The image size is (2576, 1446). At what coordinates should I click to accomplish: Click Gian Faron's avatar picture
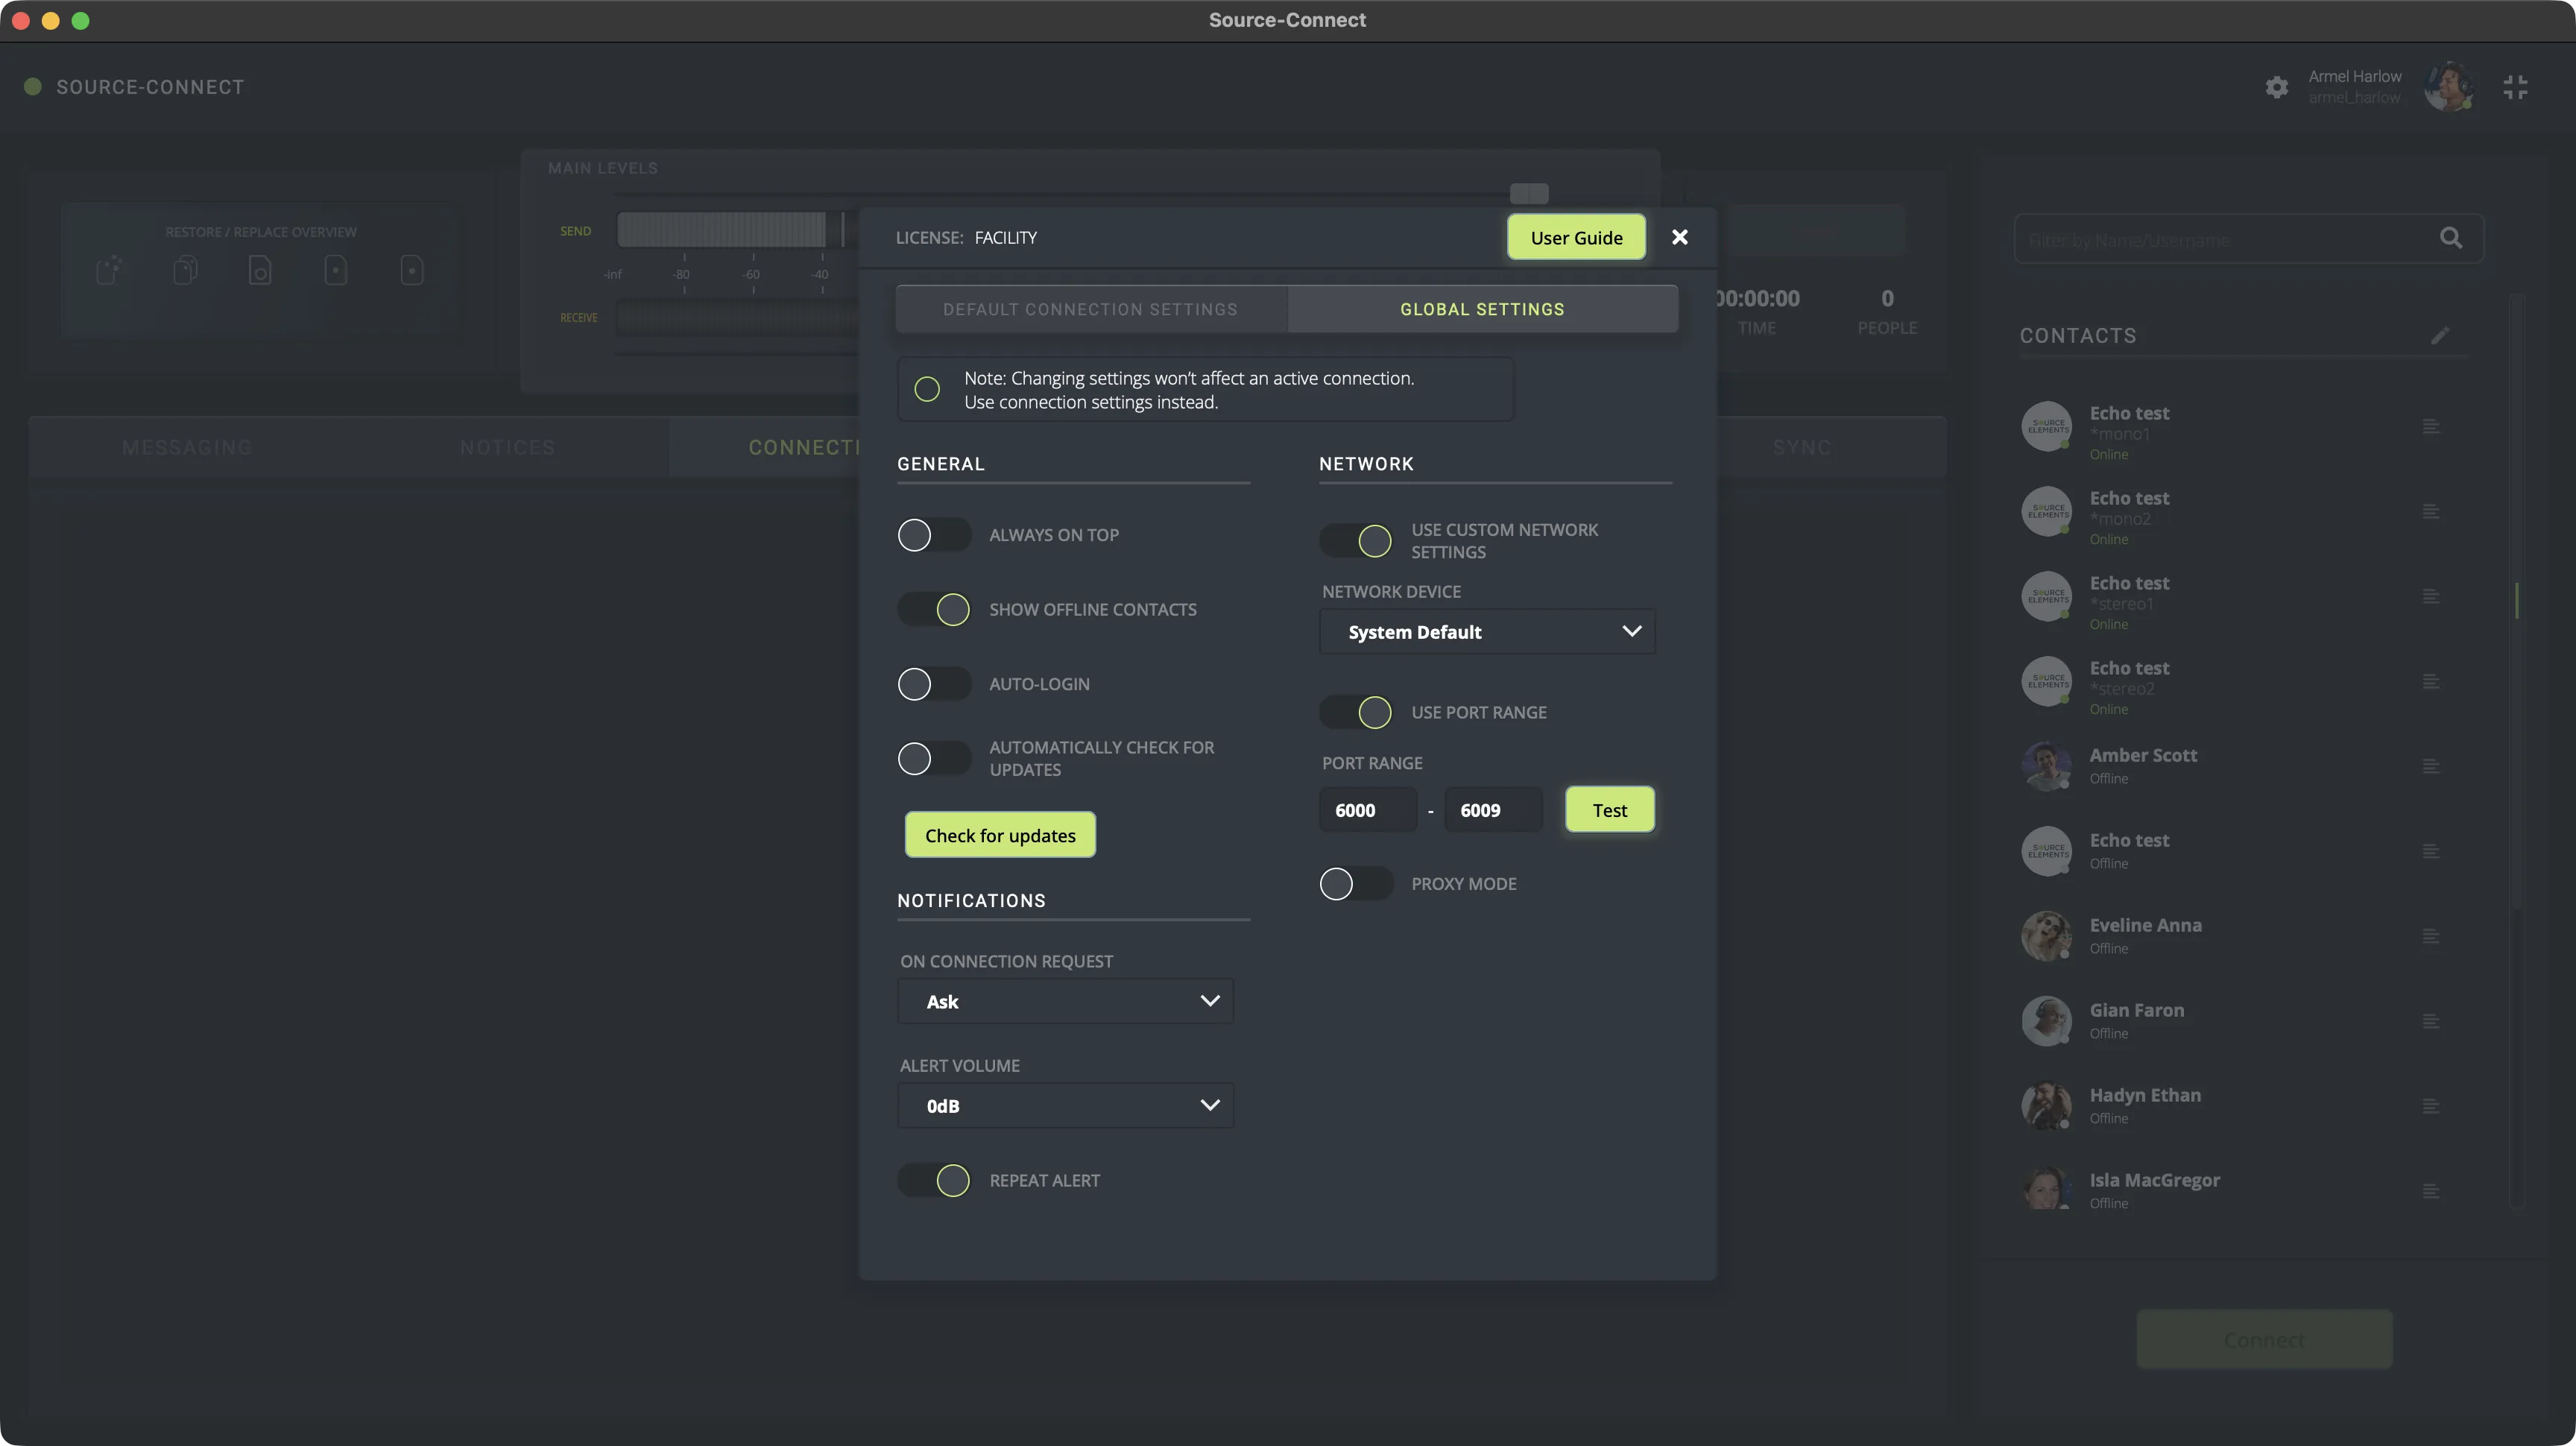[2046, 1021]
